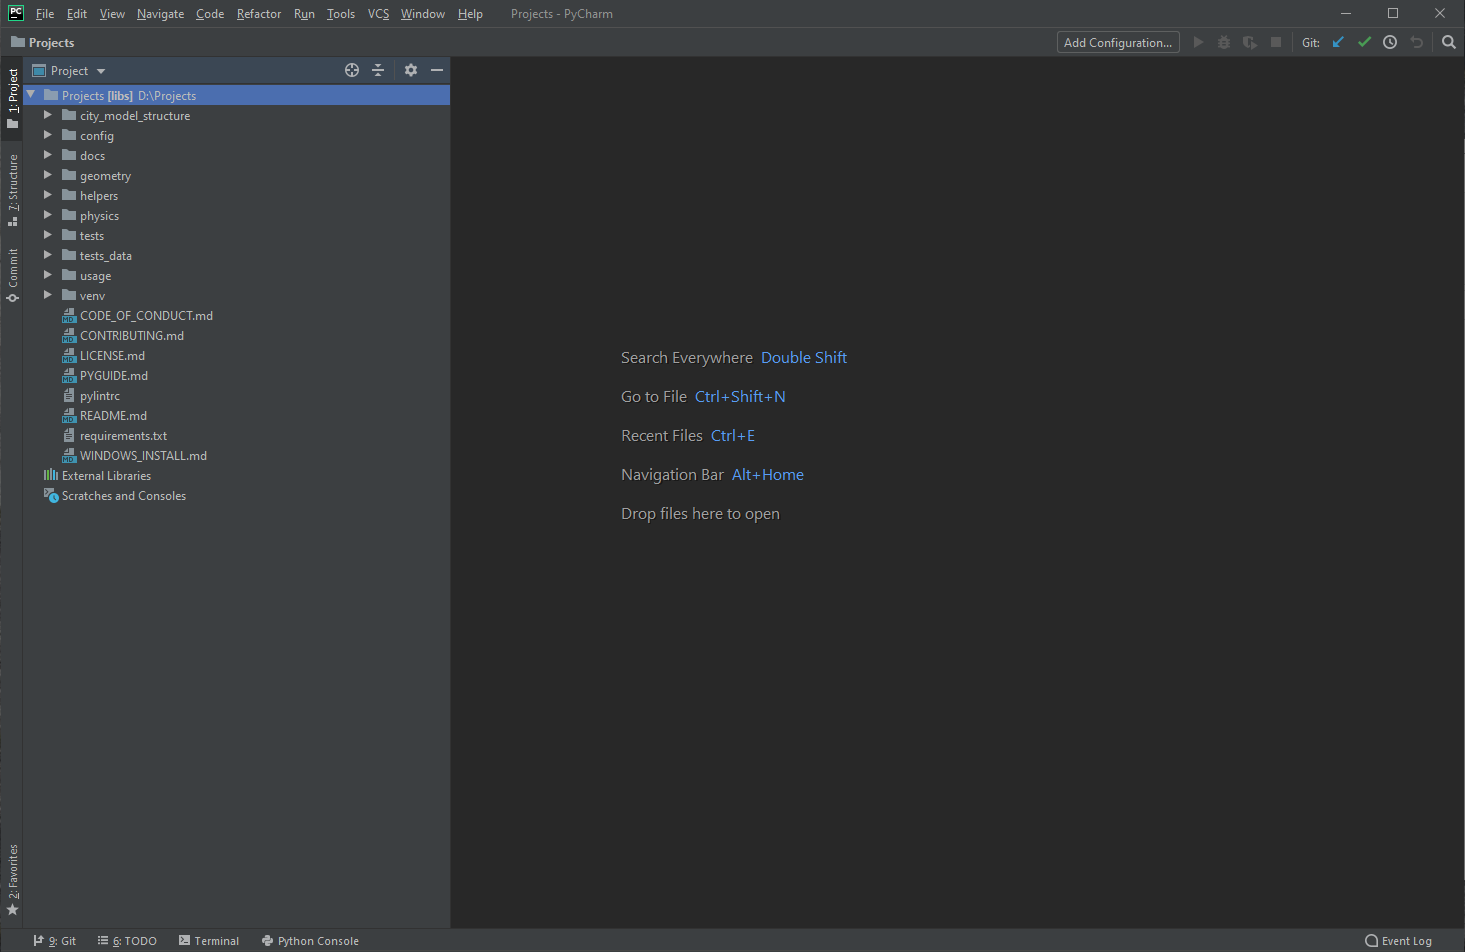Viewport: 1465px width, 952px height.
Task: Expand the tests_data folder
Action: pyautogui.click(x=47, y=255)
